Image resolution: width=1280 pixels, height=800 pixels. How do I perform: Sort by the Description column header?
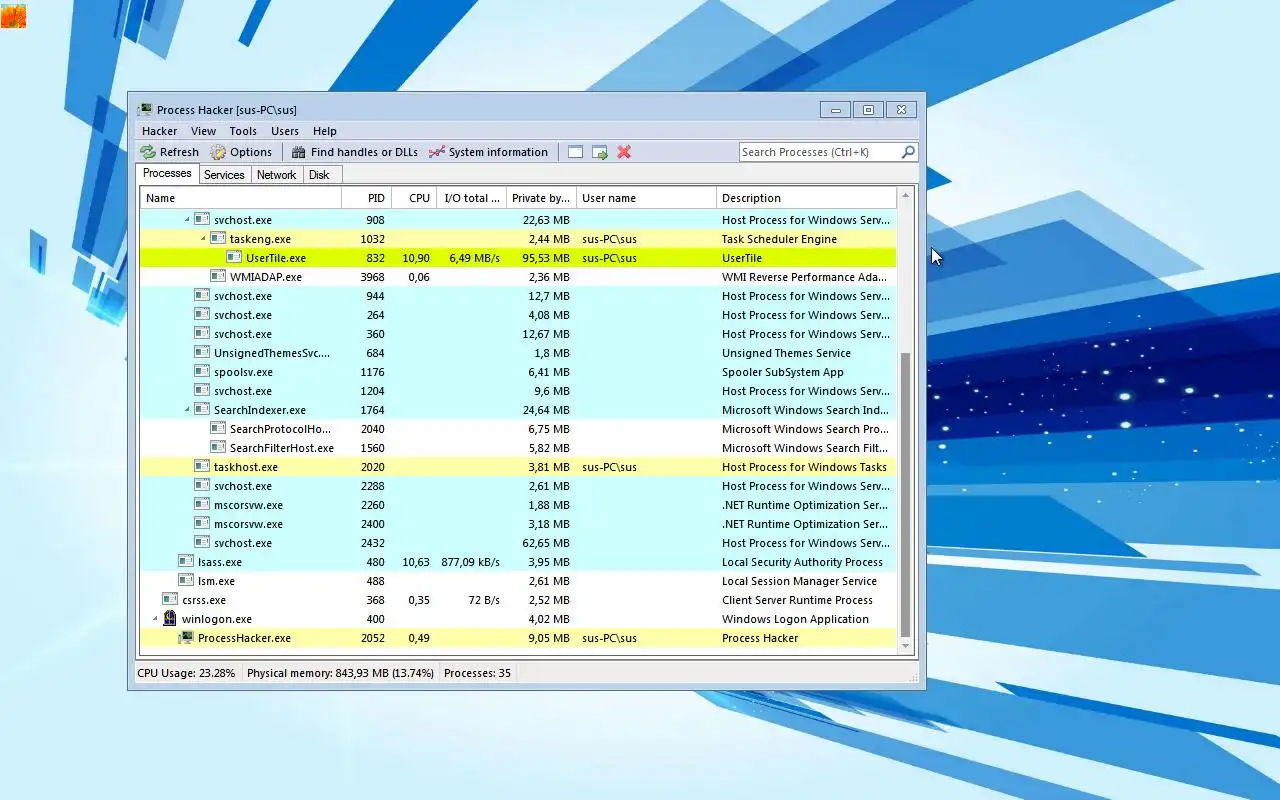pyautogui.click(x=806, y=198)
